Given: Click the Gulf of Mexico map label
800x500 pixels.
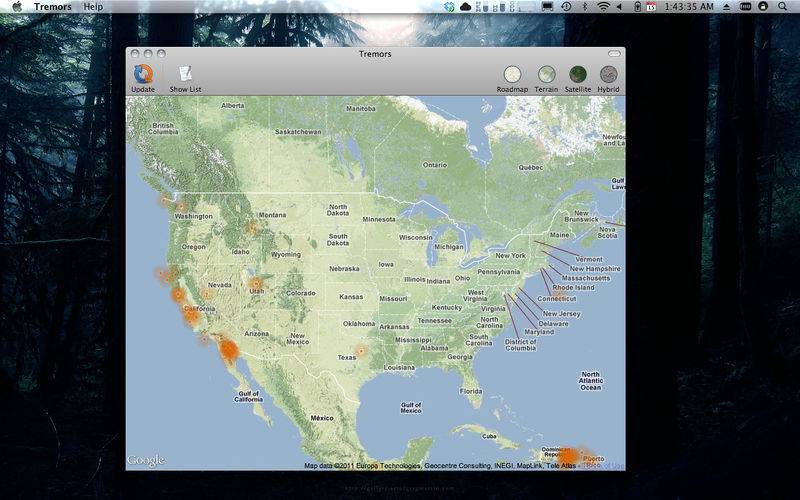Looking at the screenshot, I should point(411,408).
